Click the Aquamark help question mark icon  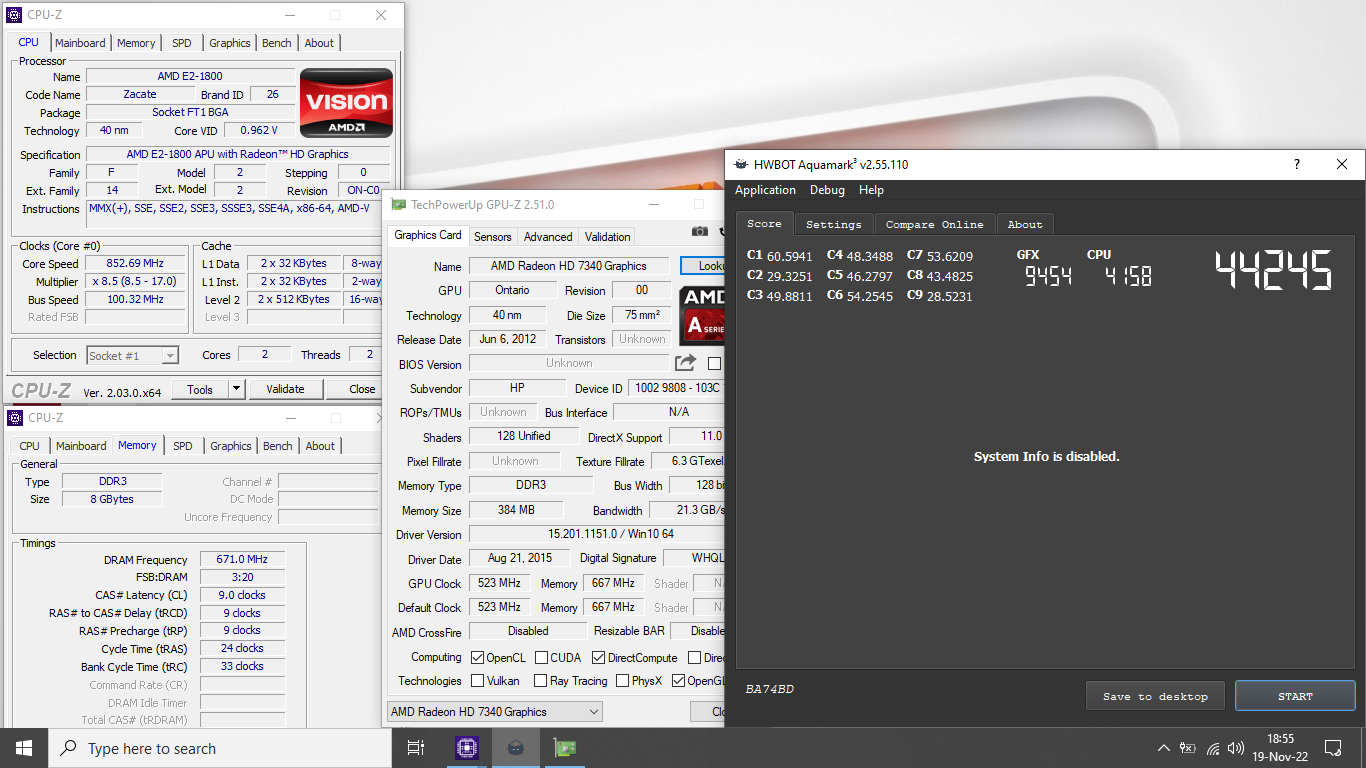1297,165
